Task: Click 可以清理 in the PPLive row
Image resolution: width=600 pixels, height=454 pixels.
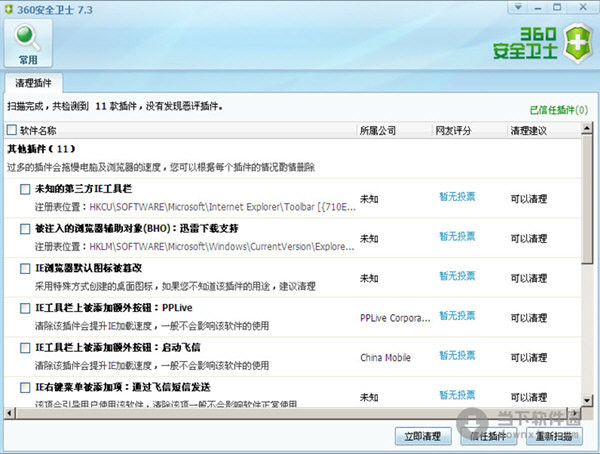Action: coord(529,318)
